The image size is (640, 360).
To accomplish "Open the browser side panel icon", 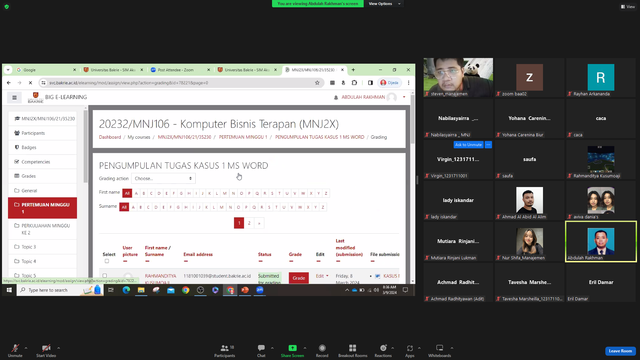I will (x=370, y=82).
